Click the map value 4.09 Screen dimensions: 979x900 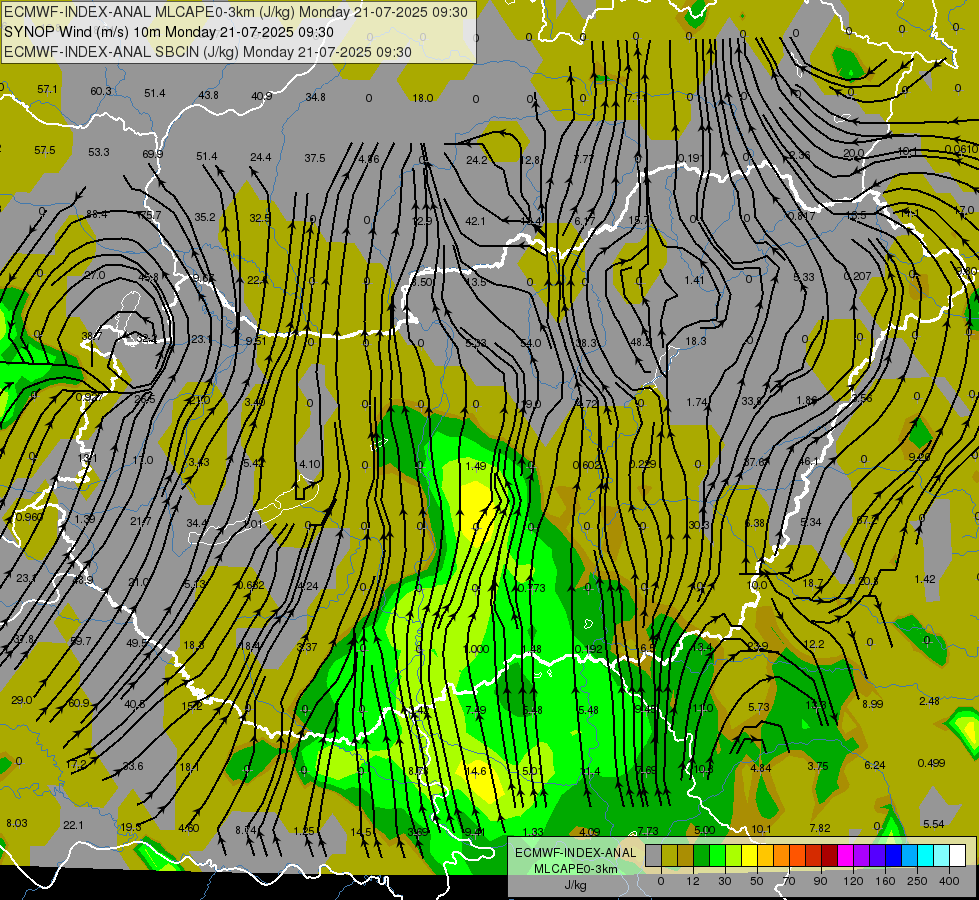tap(589, 832)
